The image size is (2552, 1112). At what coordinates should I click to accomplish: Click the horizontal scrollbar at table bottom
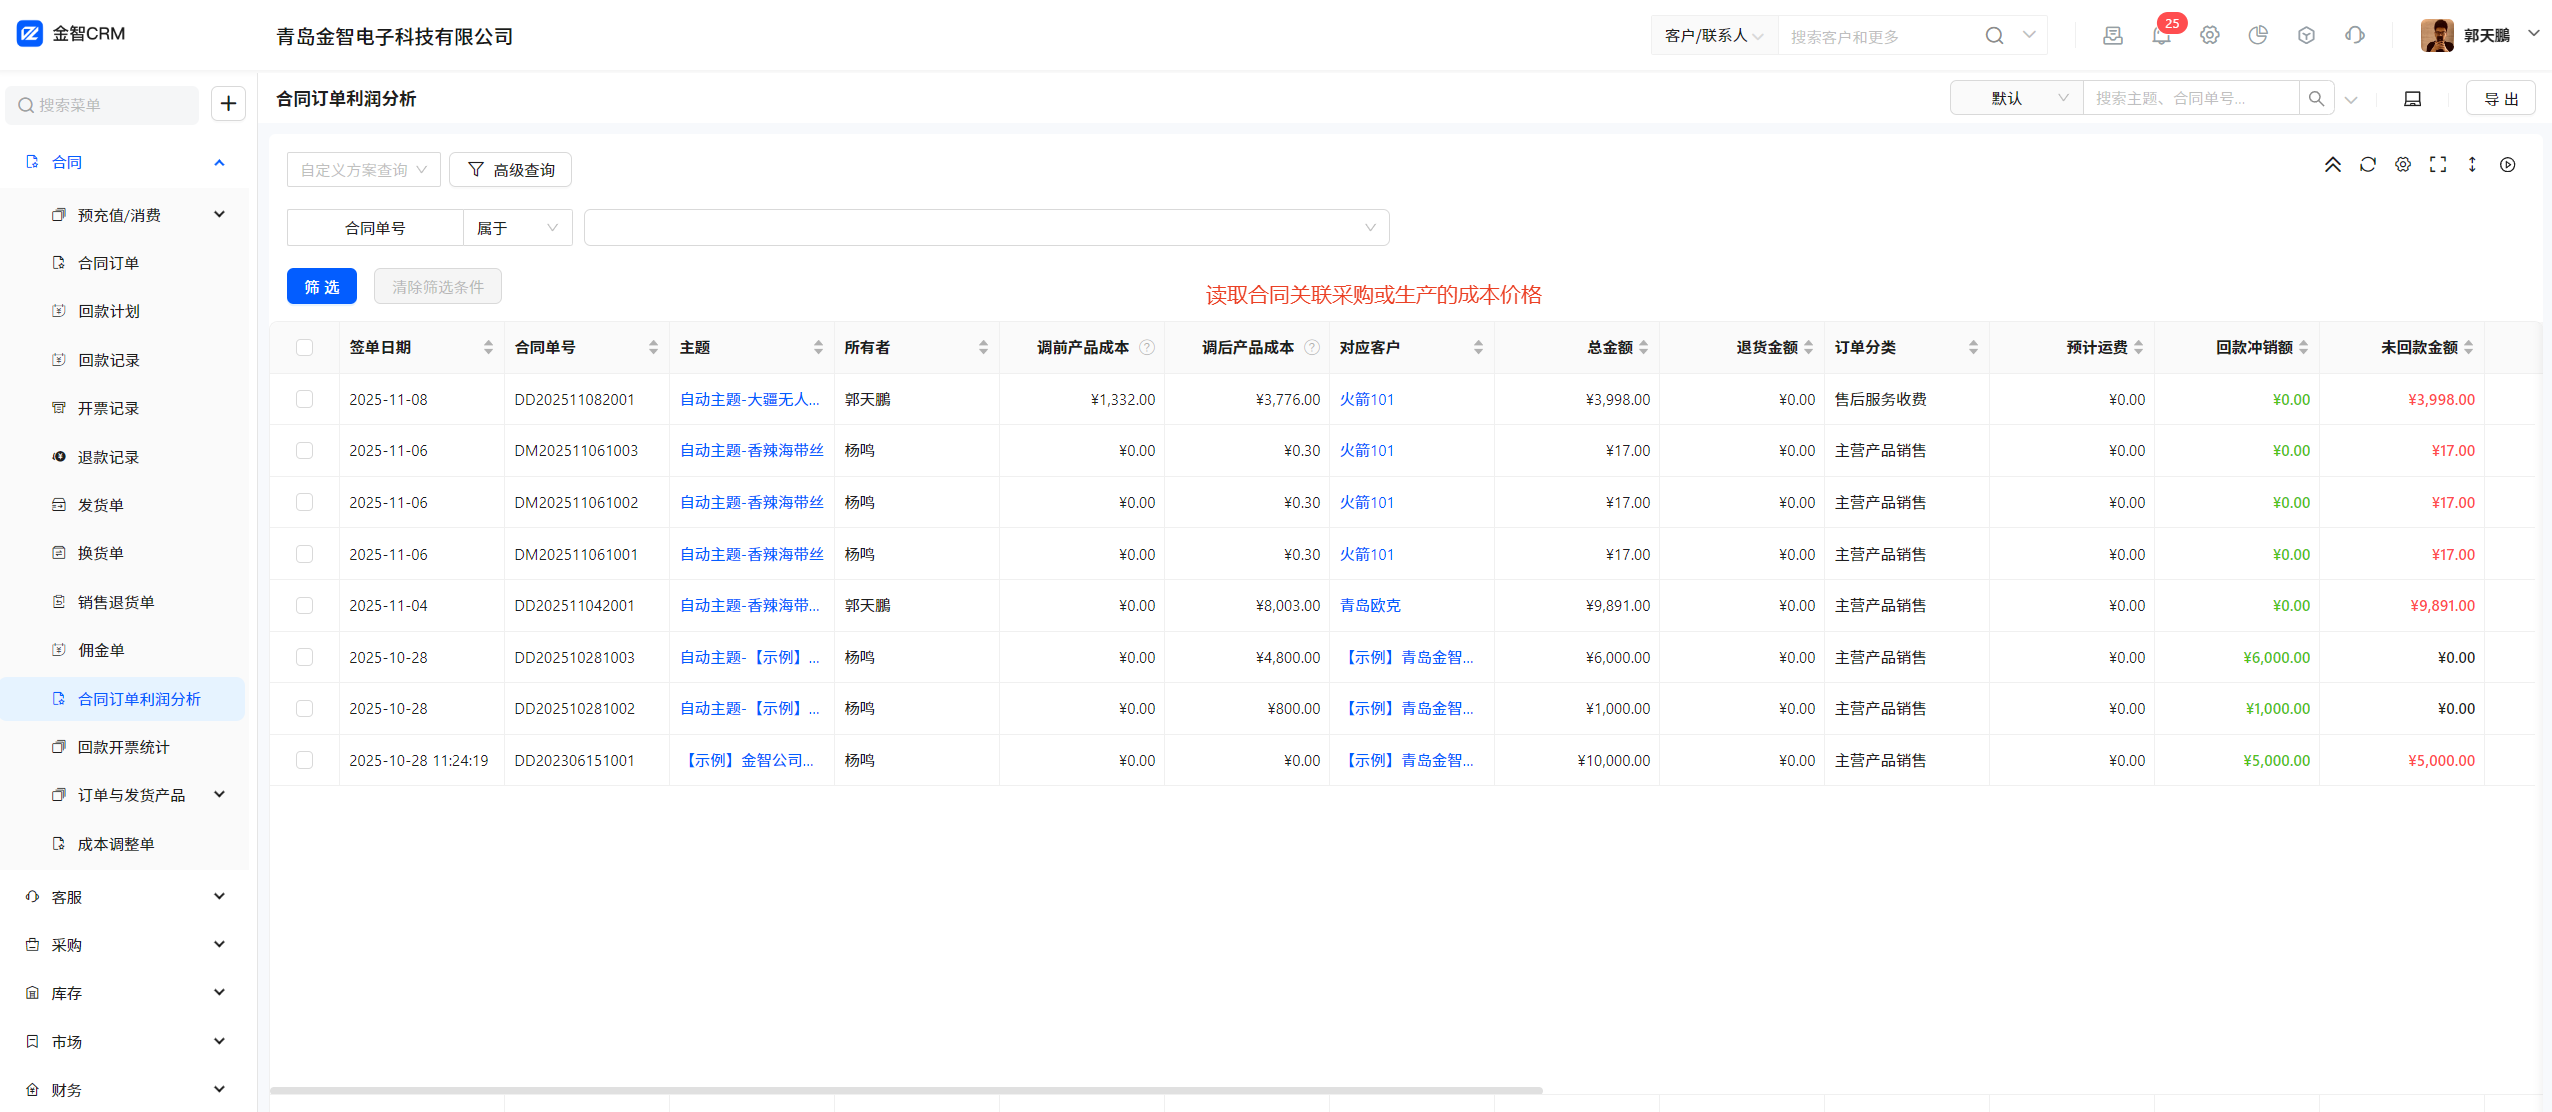point(905,1090)
